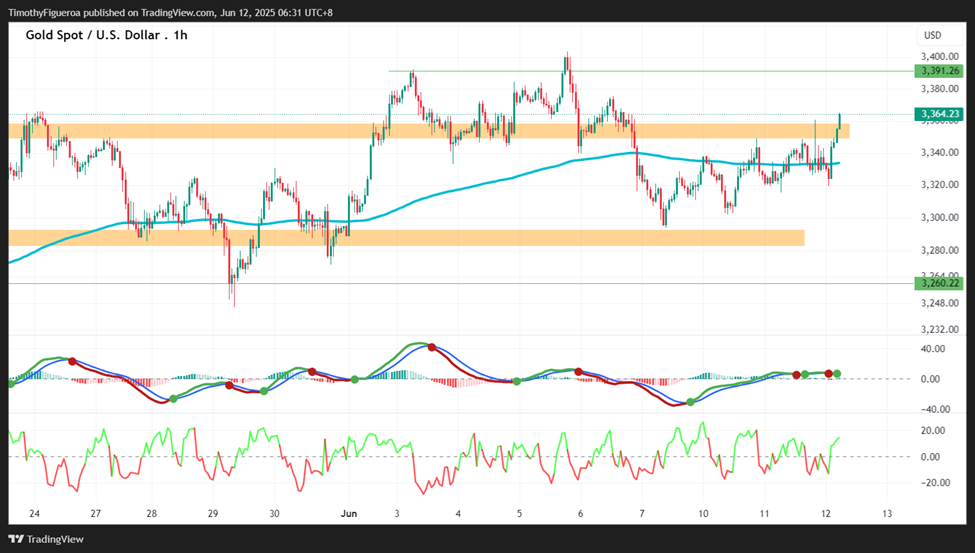Click the 3,400.00 price axis value

pos(940,56)
